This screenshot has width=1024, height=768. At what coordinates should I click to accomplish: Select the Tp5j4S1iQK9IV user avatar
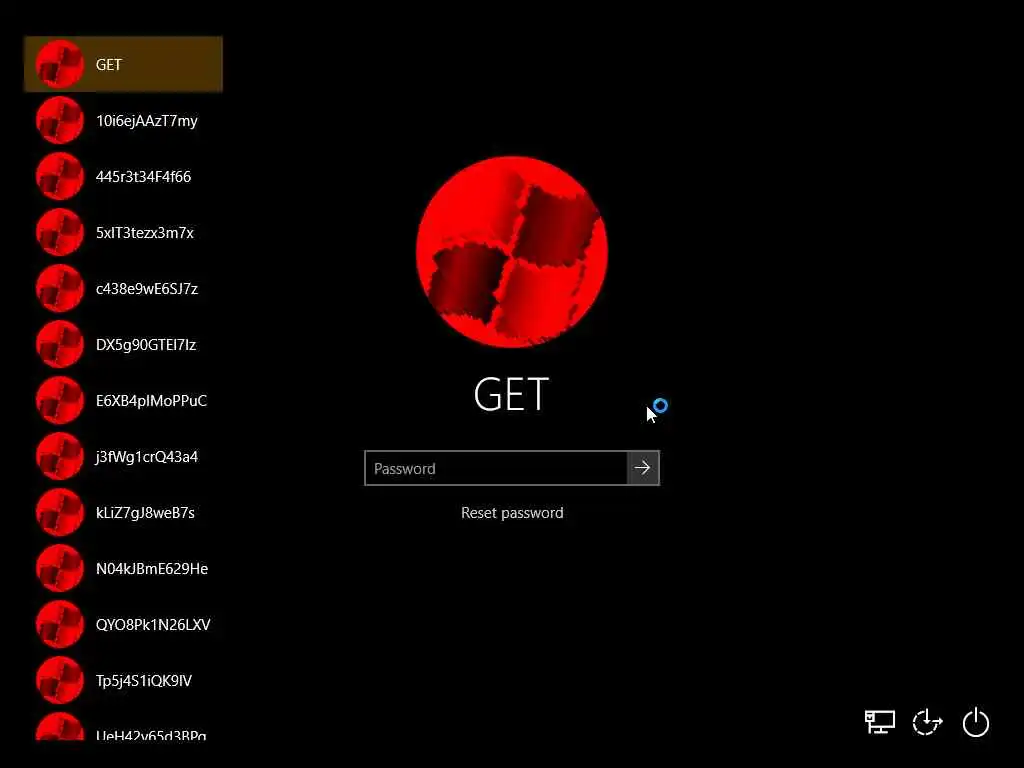point(59,680)
